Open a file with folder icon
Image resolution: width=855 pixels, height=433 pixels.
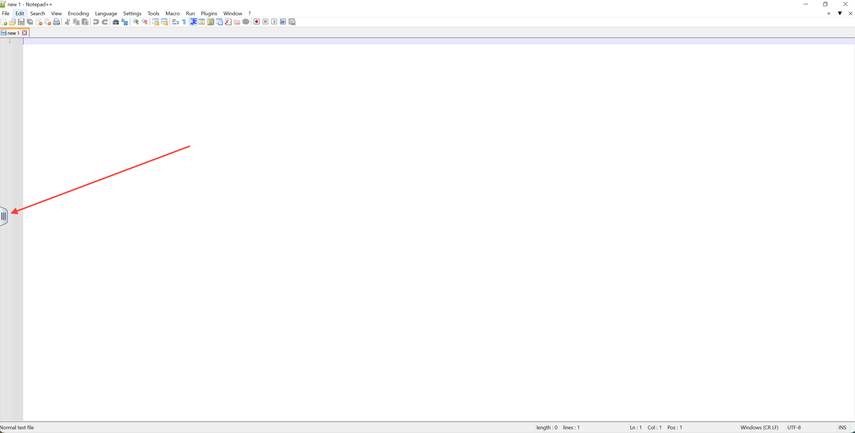pyautogui.click(x=12, y=22)
